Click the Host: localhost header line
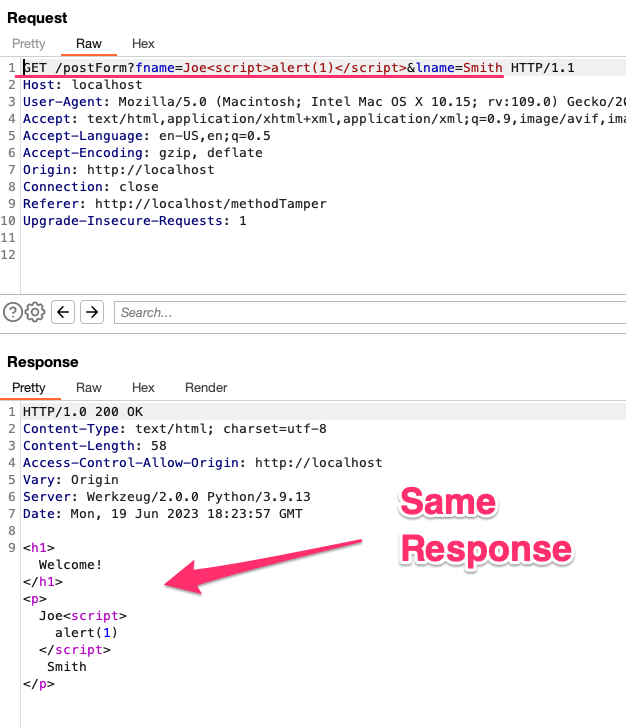626x728 pixels. tap(83, 85)
